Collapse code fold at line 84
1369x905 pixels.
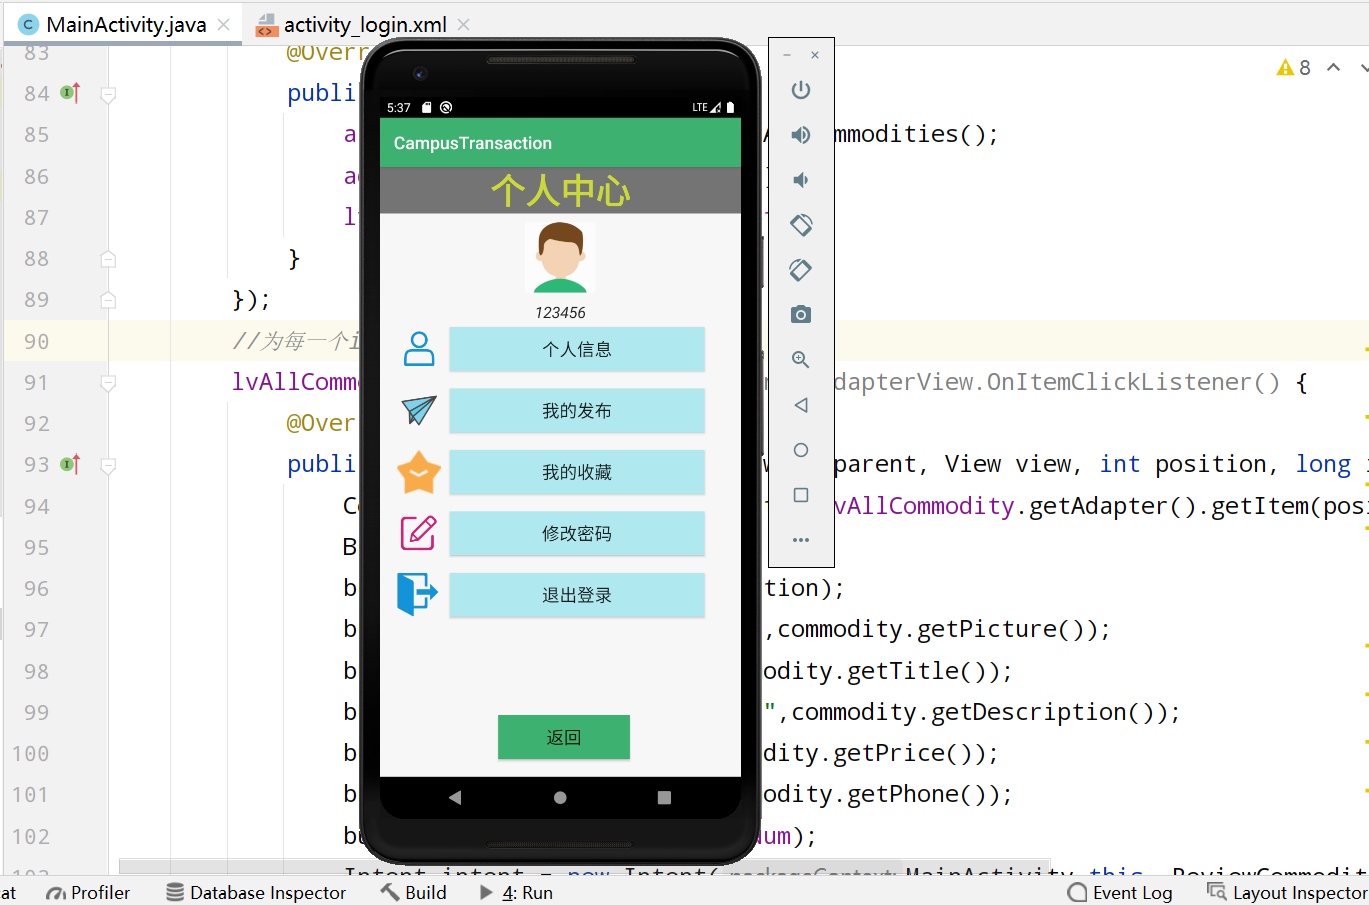point(108,94)
